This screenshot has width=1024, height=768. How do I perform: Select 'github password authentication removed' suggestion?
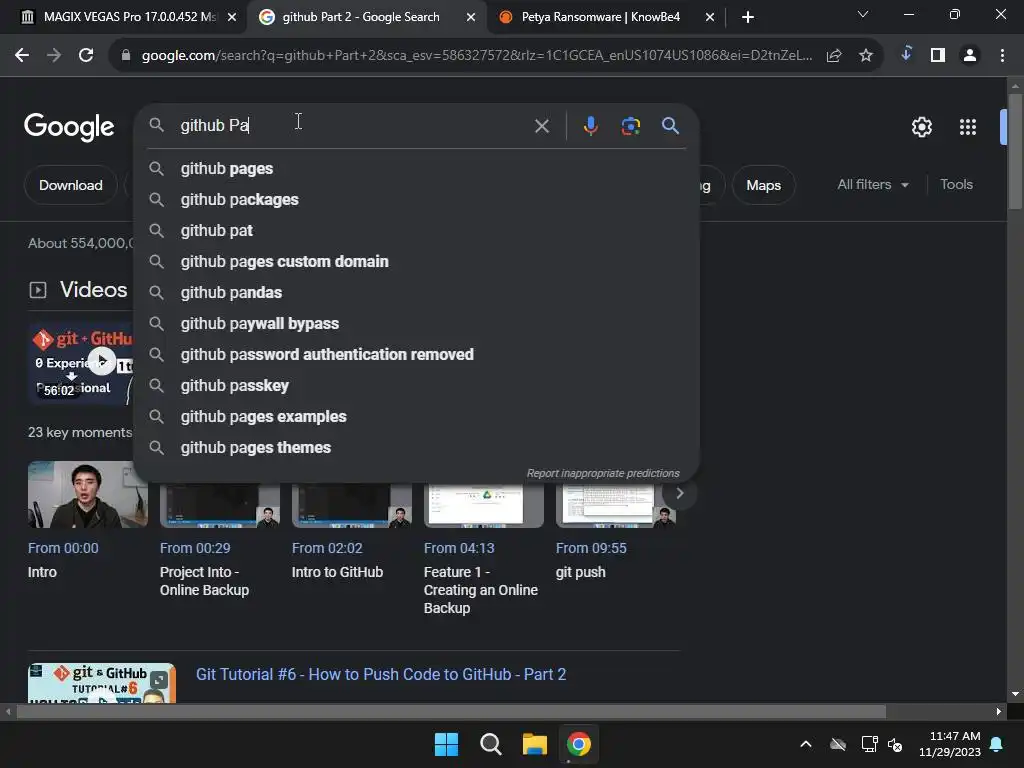(416, 355)
